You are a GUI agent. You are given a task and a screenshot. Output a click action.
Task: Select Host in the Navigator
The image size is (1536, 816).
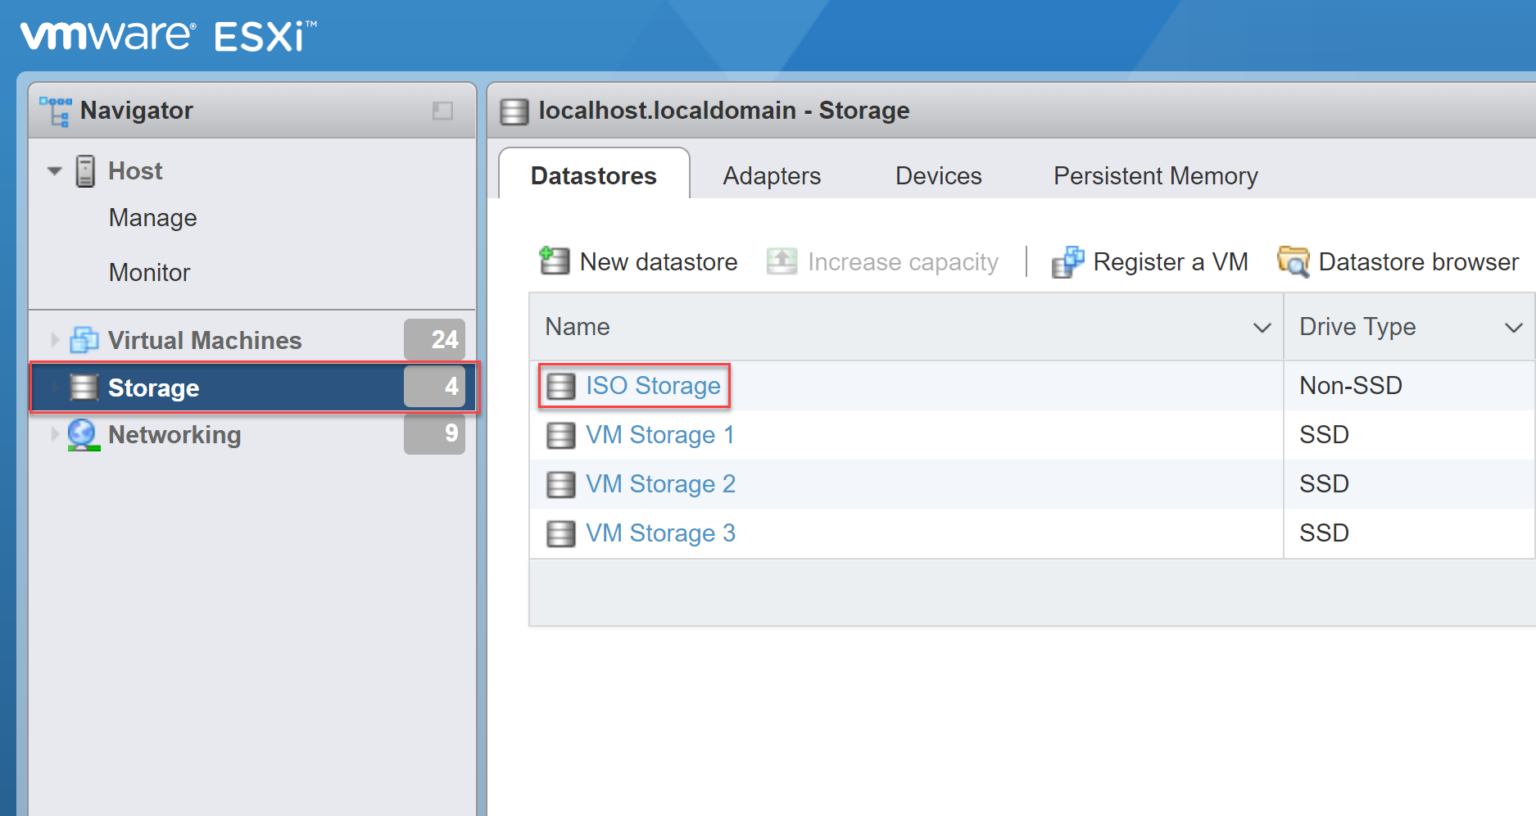click(x=135, y=171)
